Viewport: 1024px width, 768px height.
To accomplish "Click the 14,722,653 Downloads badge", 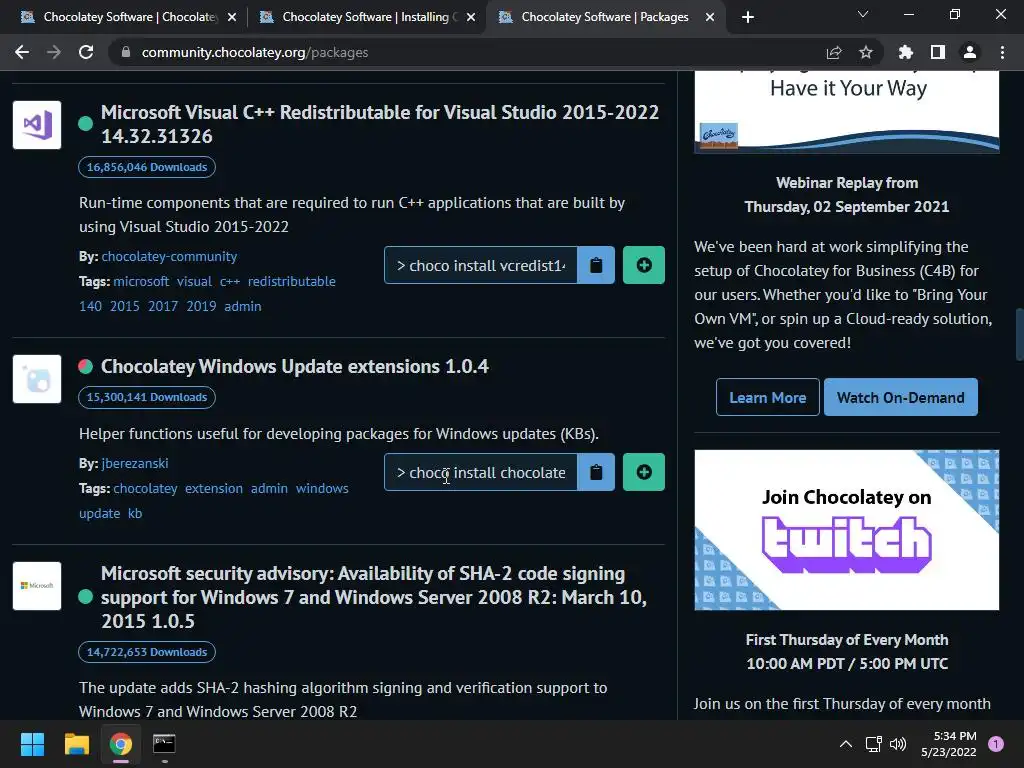I will [147, 652].
